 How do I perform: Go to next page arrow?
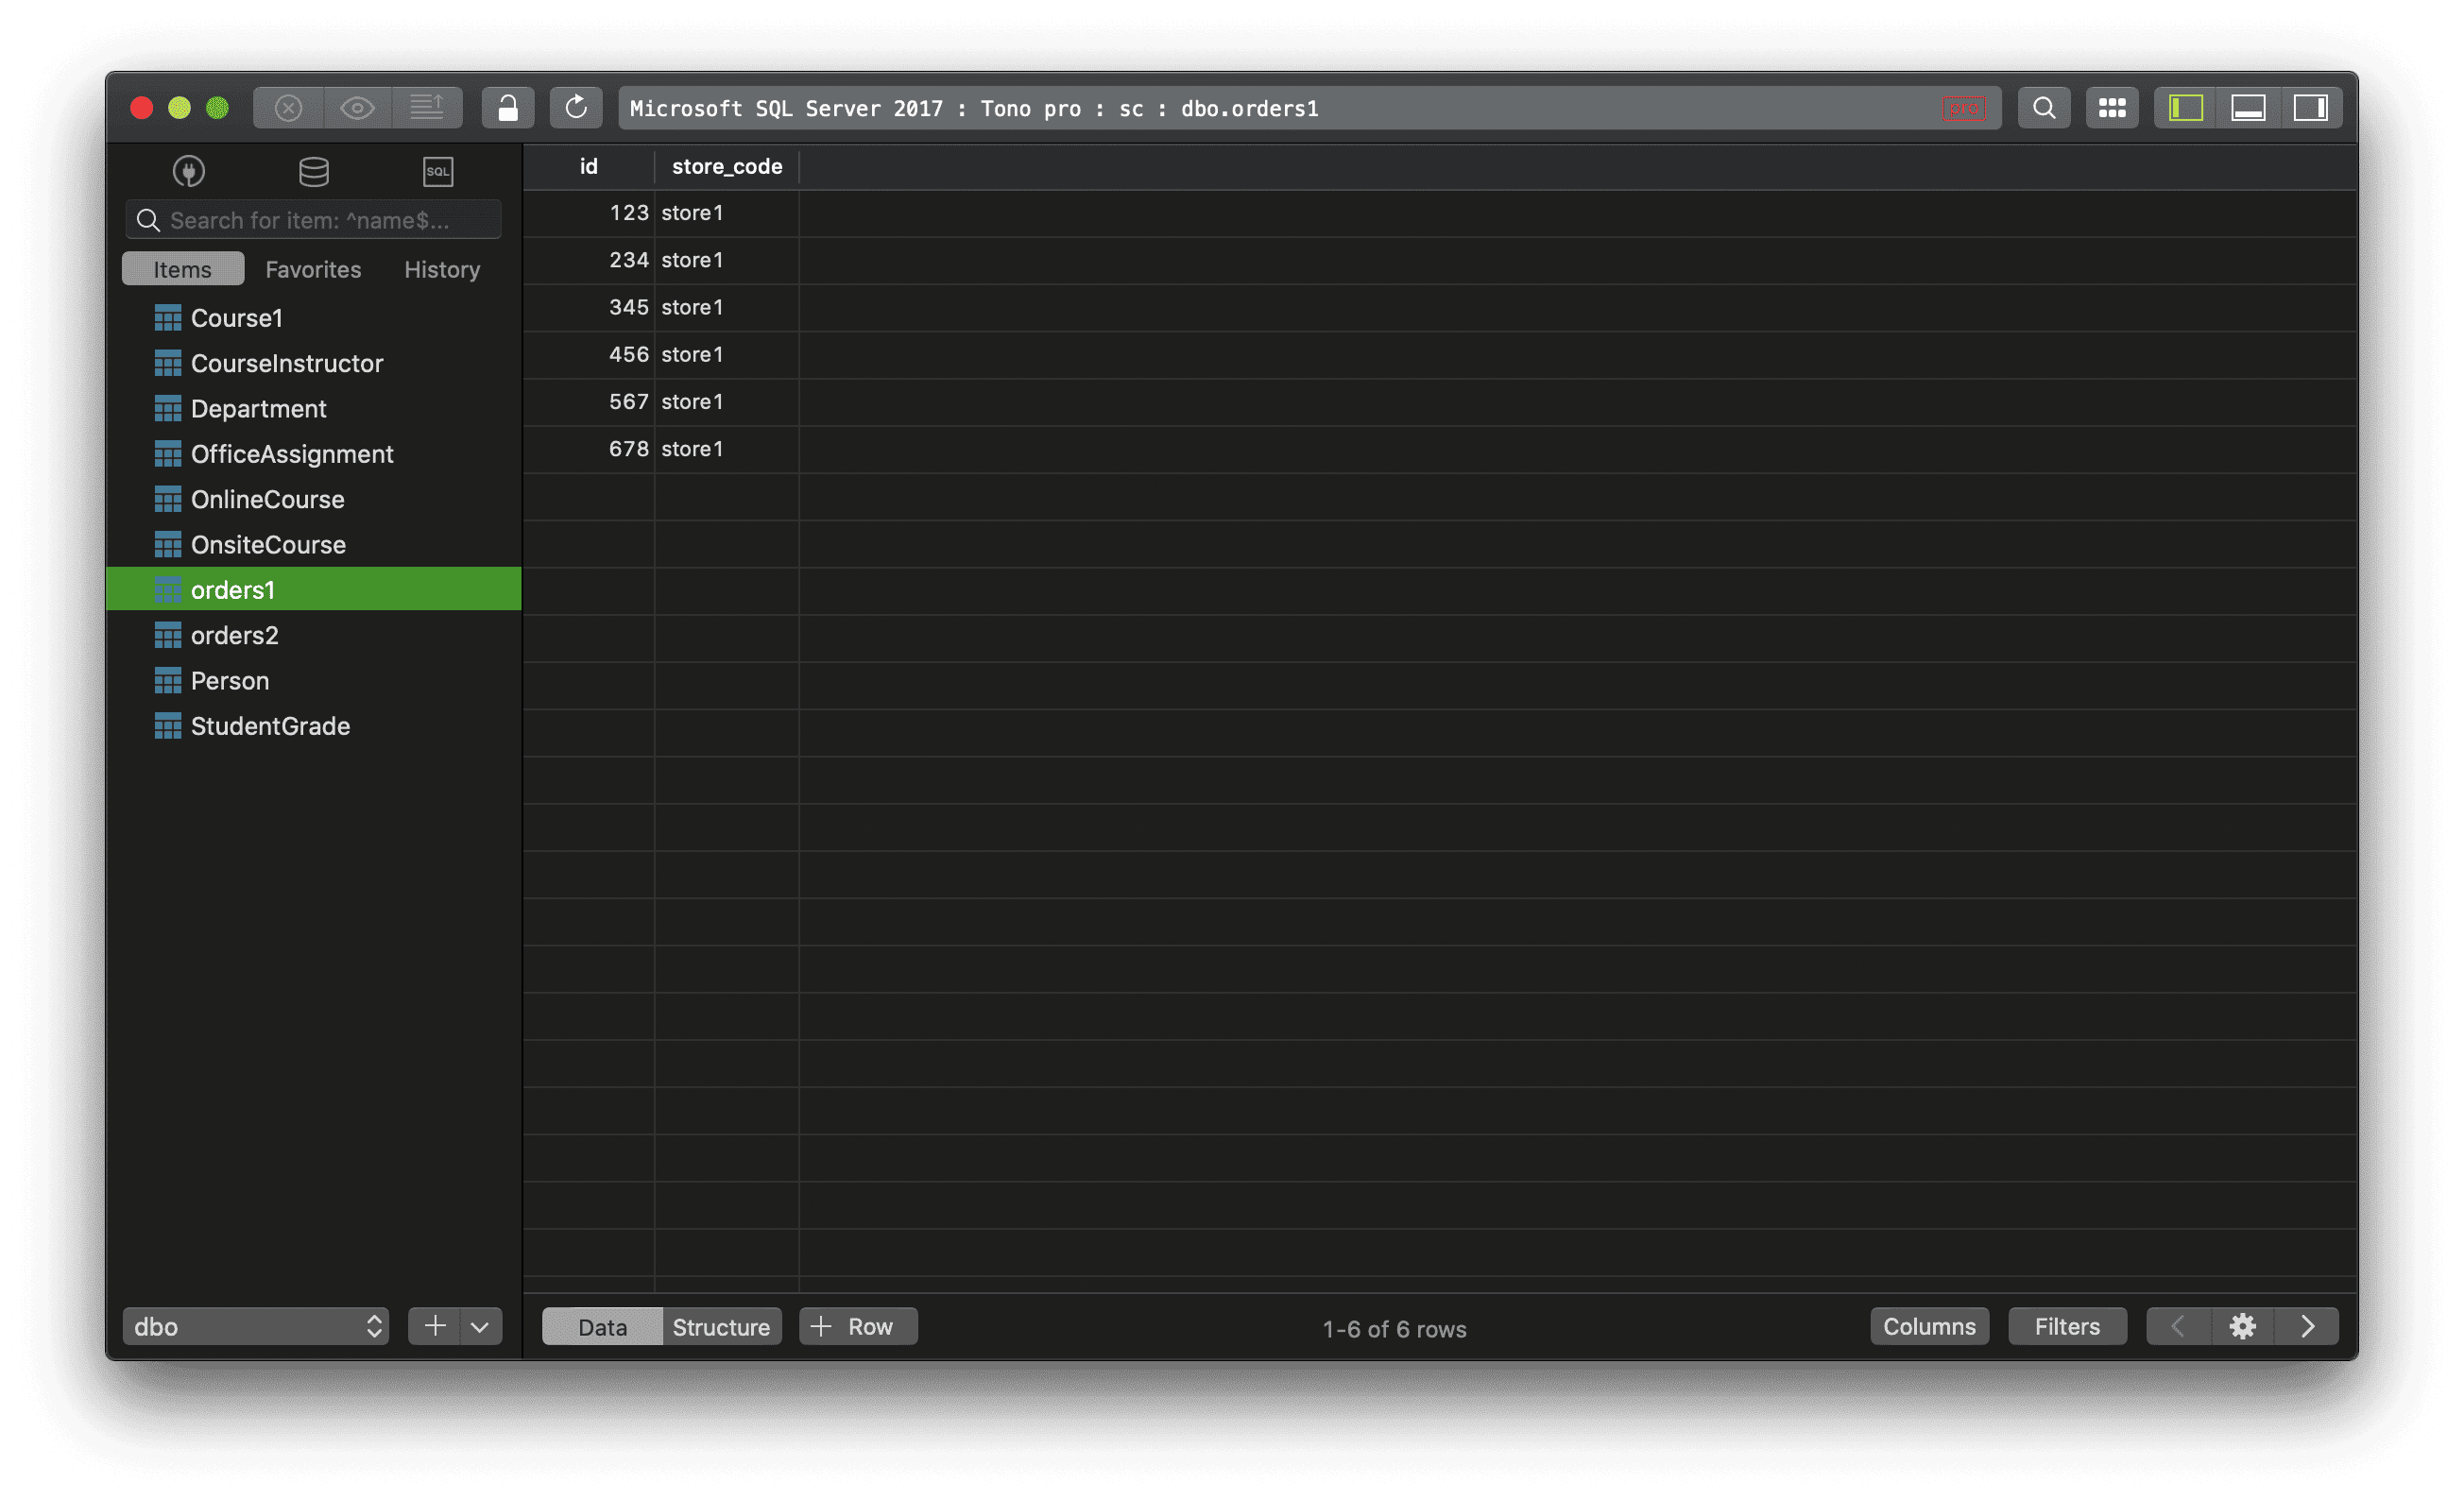tap(2307, 1326)
